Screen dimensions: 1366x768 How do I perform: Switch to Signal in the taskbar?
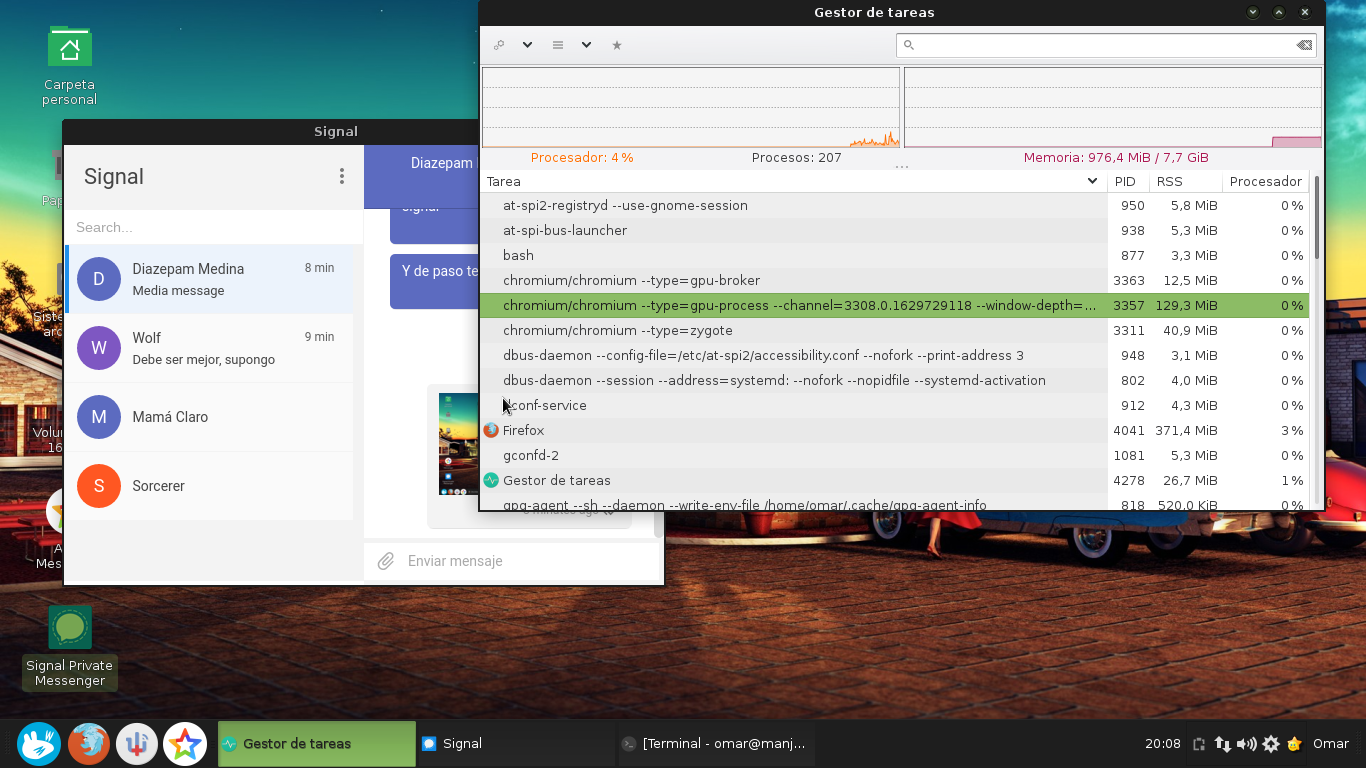point(516,743)
